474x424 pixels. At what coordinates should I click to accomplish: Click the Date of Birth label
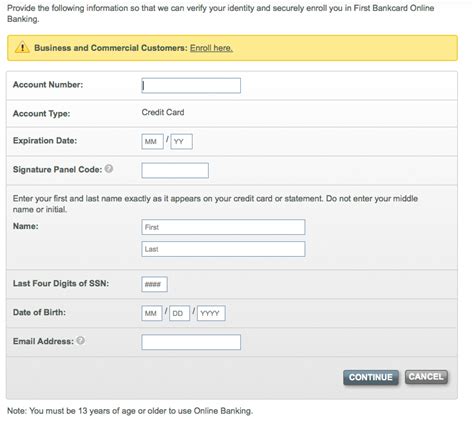(39, 312)
